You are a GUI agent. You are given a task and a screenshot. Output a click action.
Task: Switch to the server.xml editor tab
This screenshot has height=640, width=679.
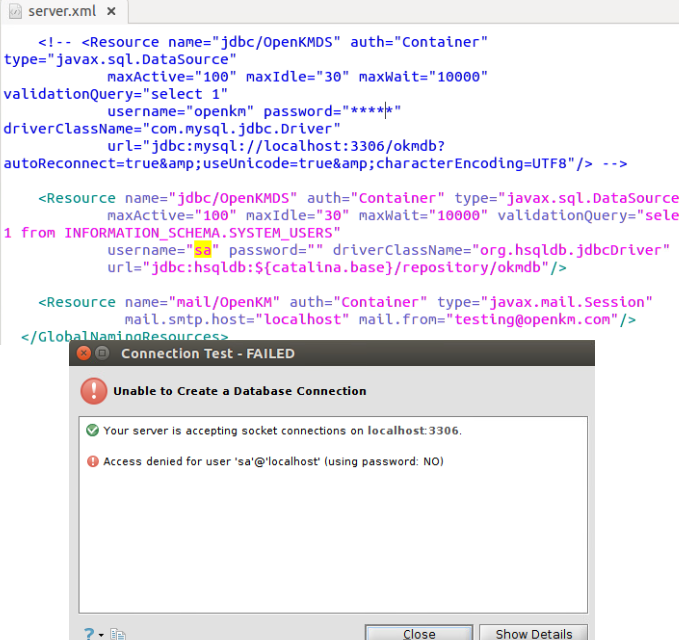click(62, 11)
